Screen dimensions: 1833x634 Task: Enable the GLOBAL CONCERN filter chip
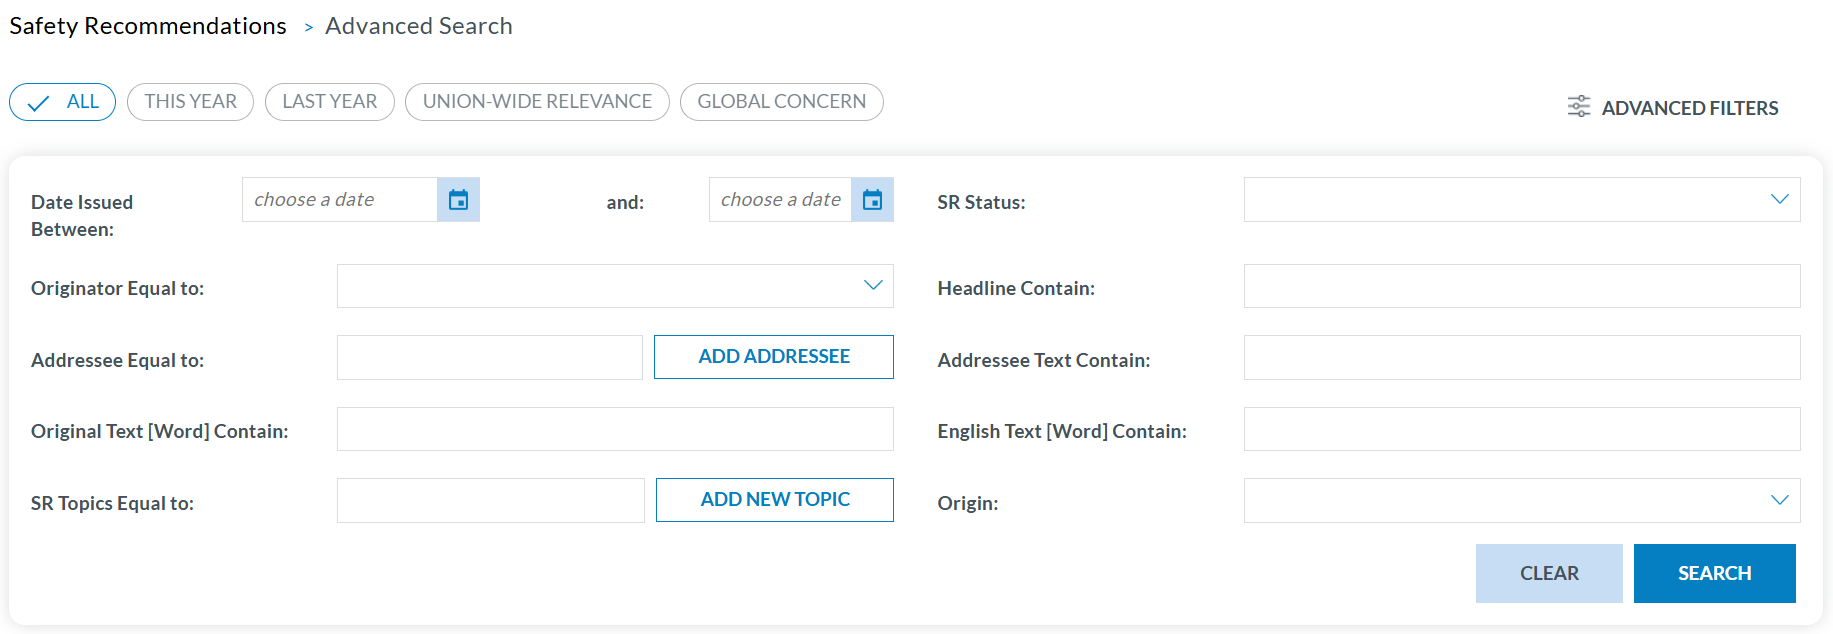(x=781, y=102)
